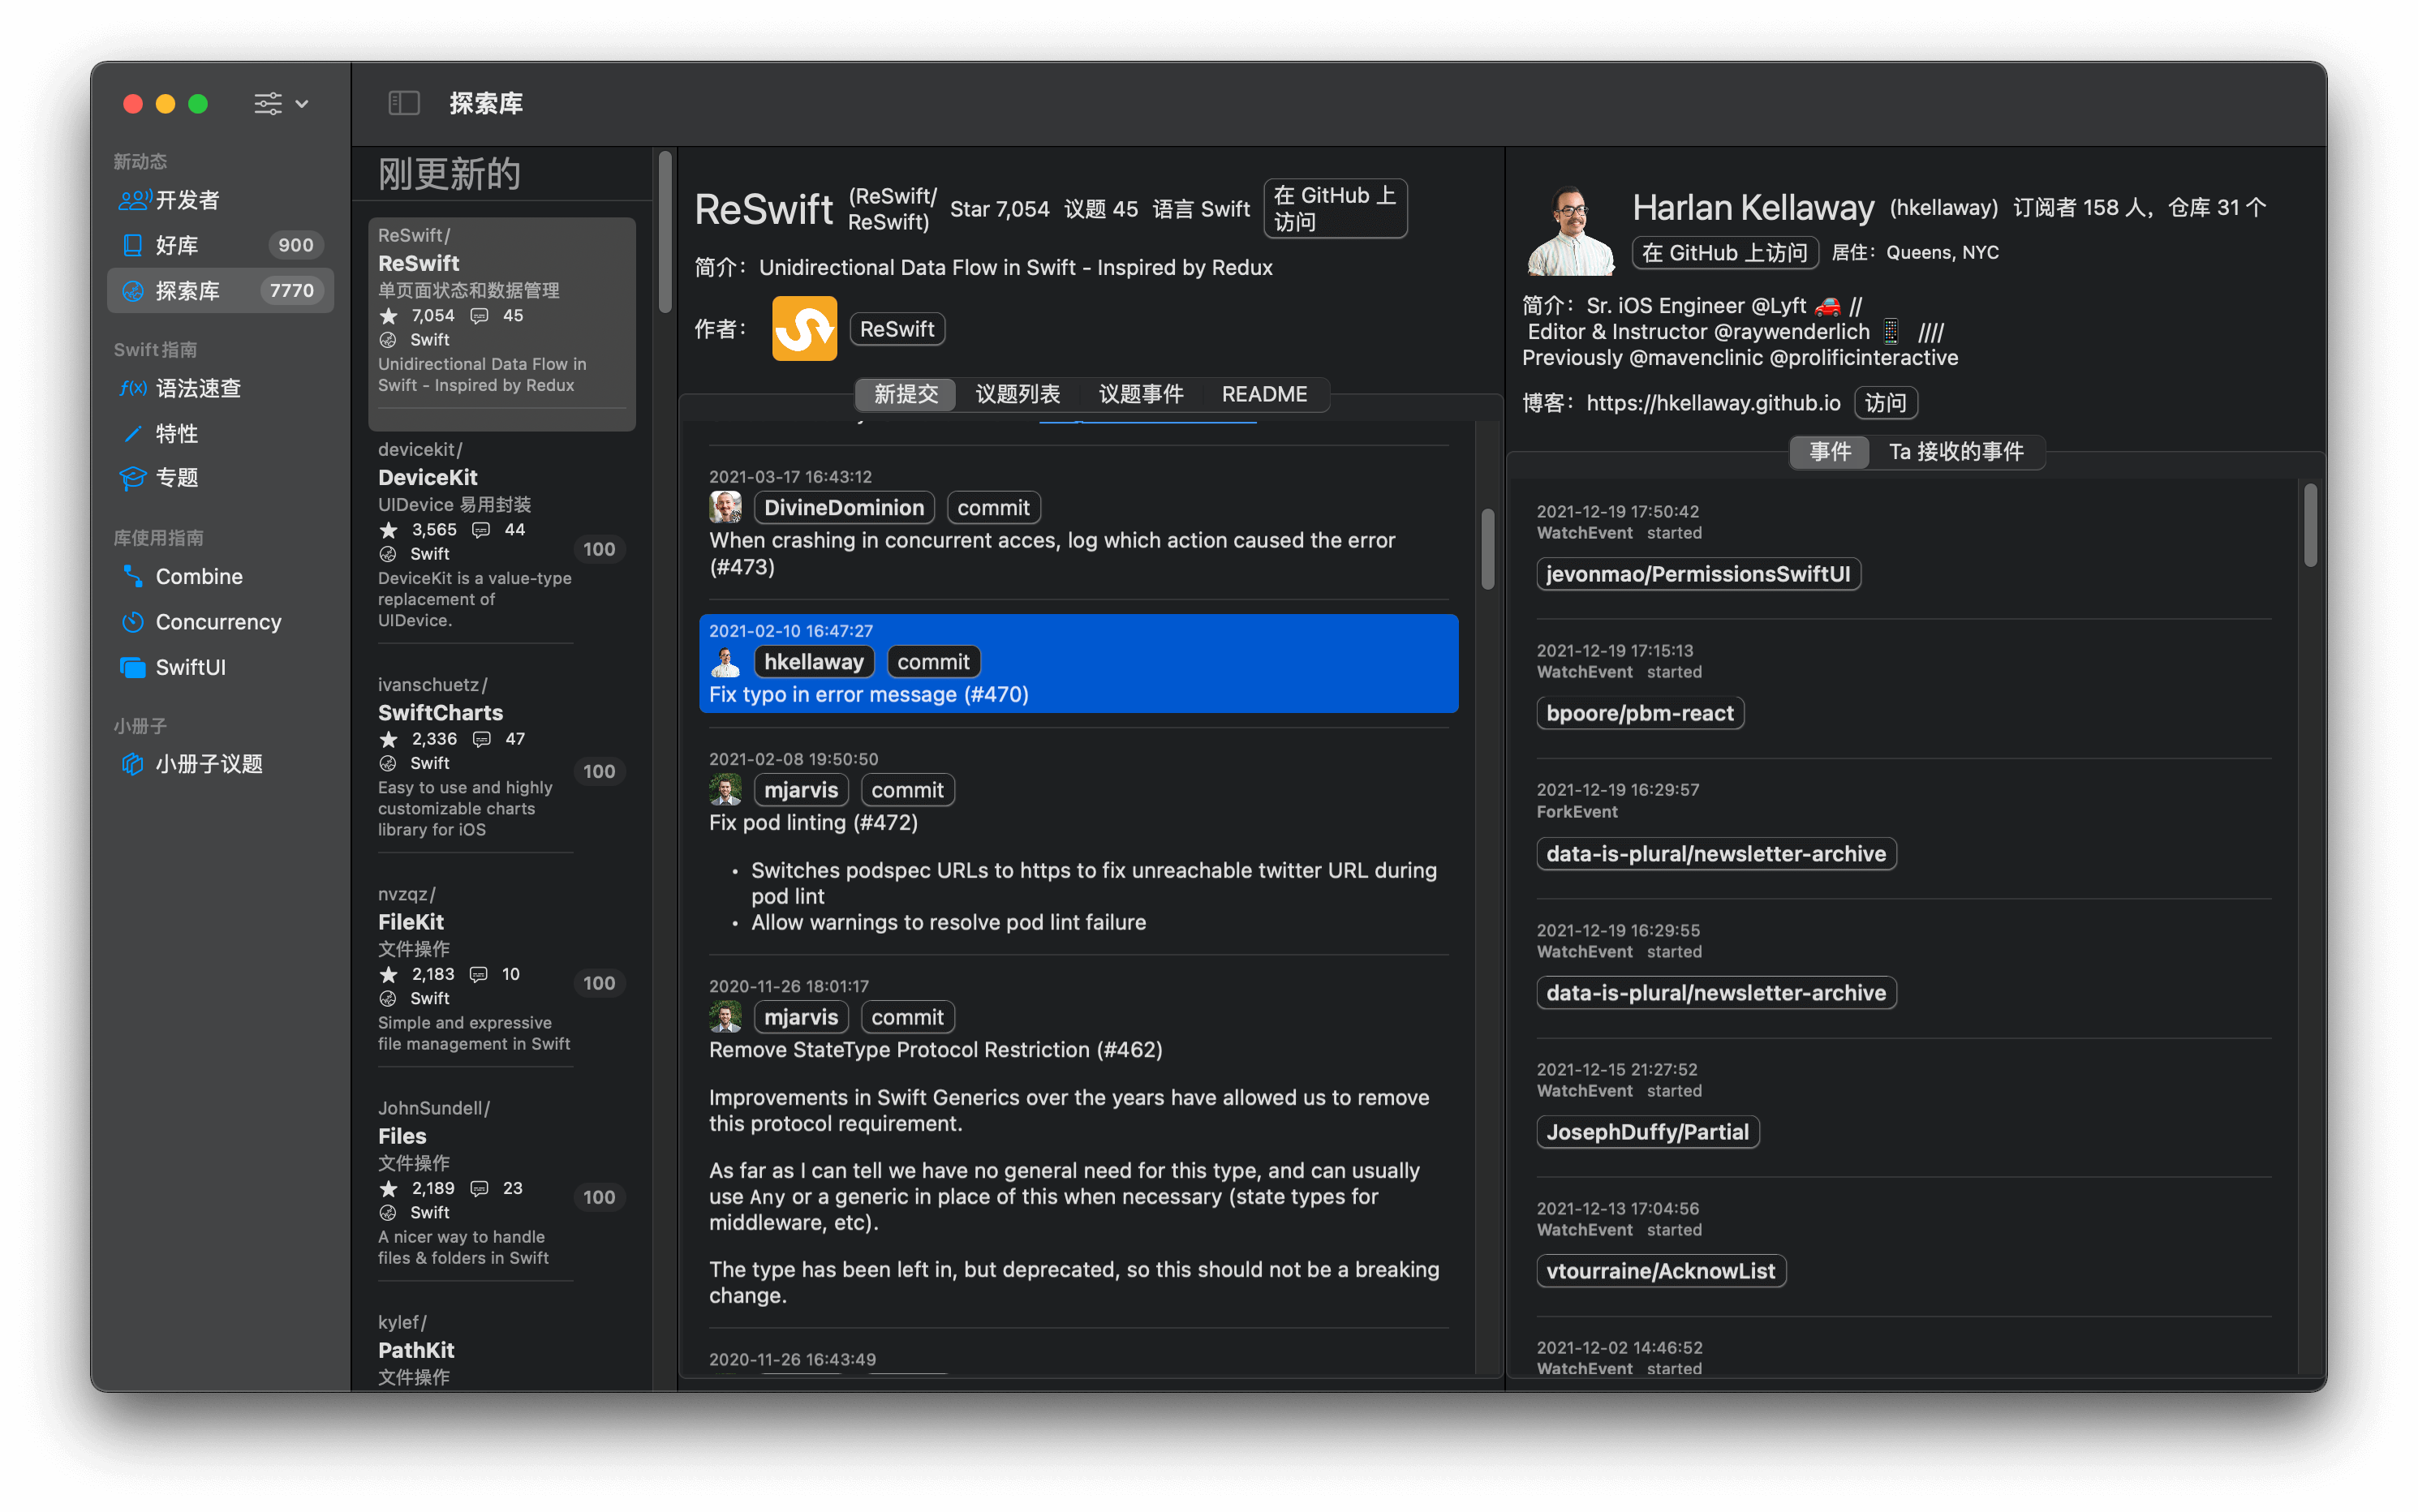
Task: Click mjarvis avatar on 2020-11-26 18:01 commit
Action: [725, 1017]
